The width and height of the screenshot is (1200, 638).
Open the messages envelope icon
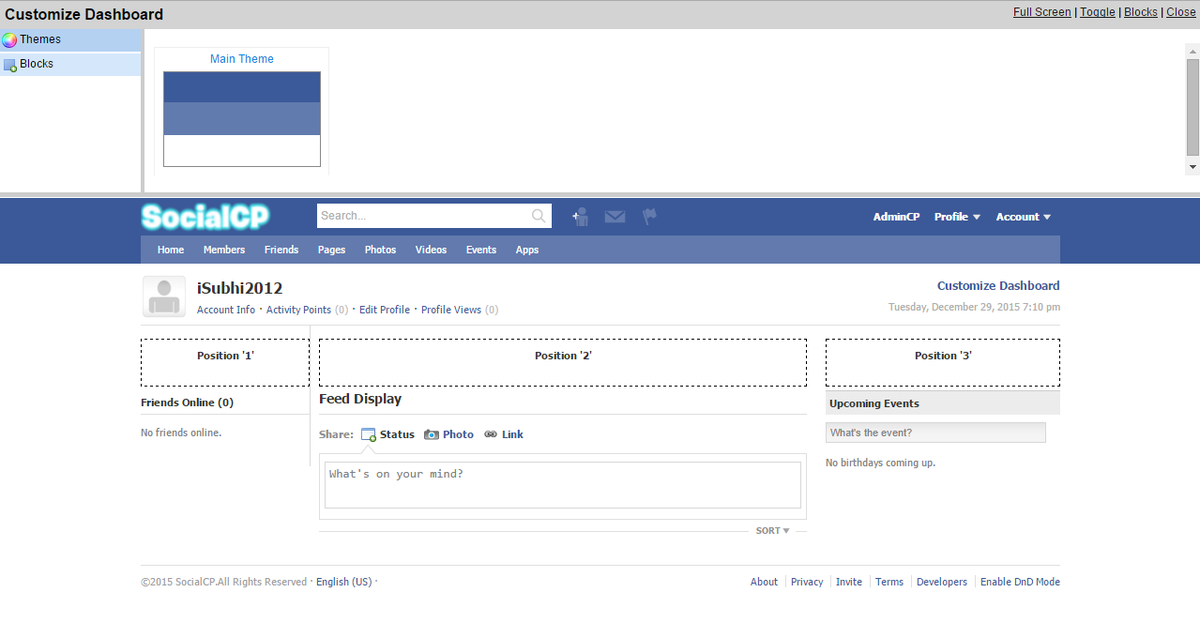[x=614, y=216]
